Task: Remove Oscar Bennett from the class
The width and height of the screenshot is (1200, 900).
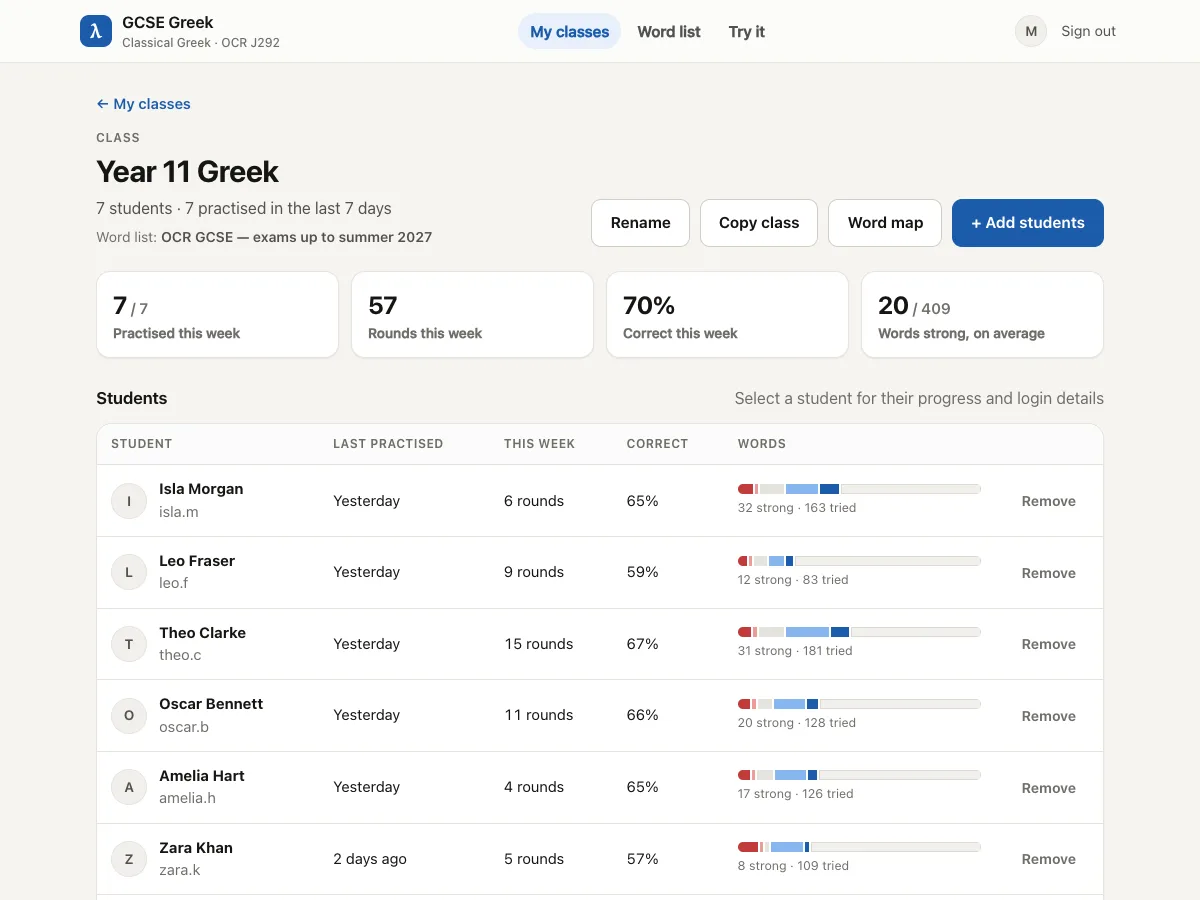Action: point(1048,716)
